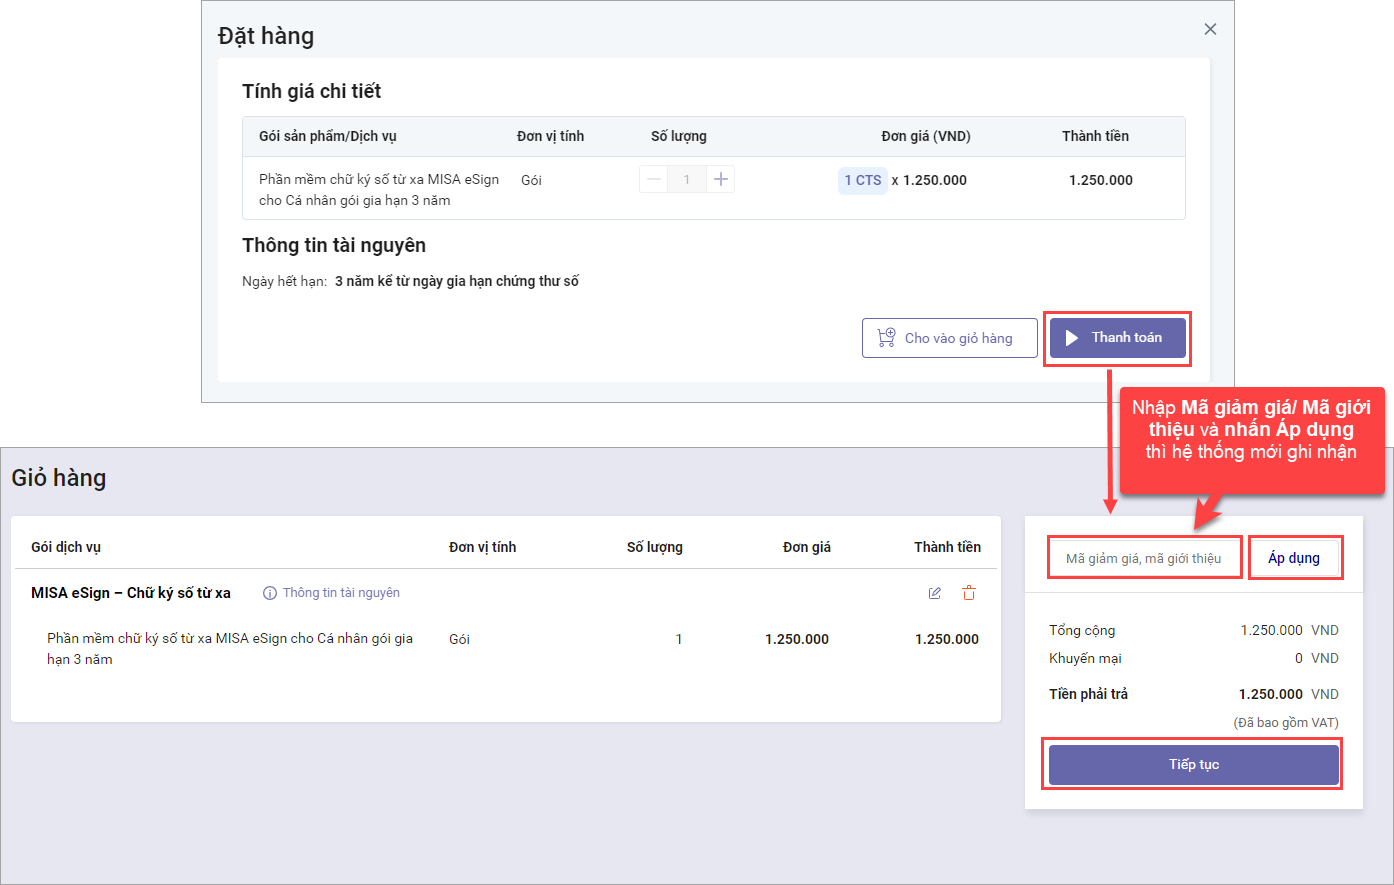This screenshot has height=885, width=1394.
Task: Click the play icon on Thanh toán
Action: tap(1072, 338)
